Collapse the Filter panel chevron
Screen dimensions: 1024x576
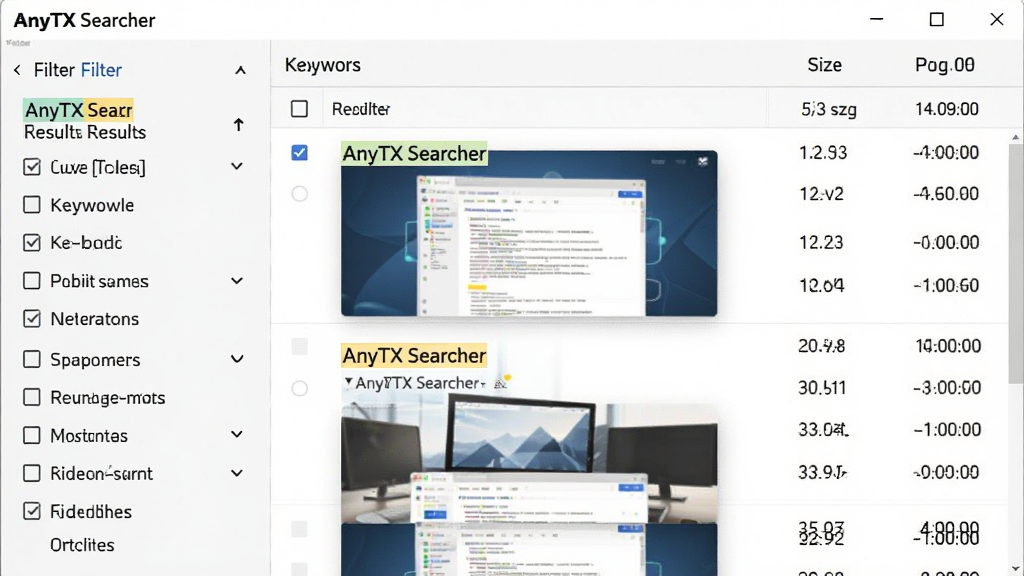(x=240, y=71)
